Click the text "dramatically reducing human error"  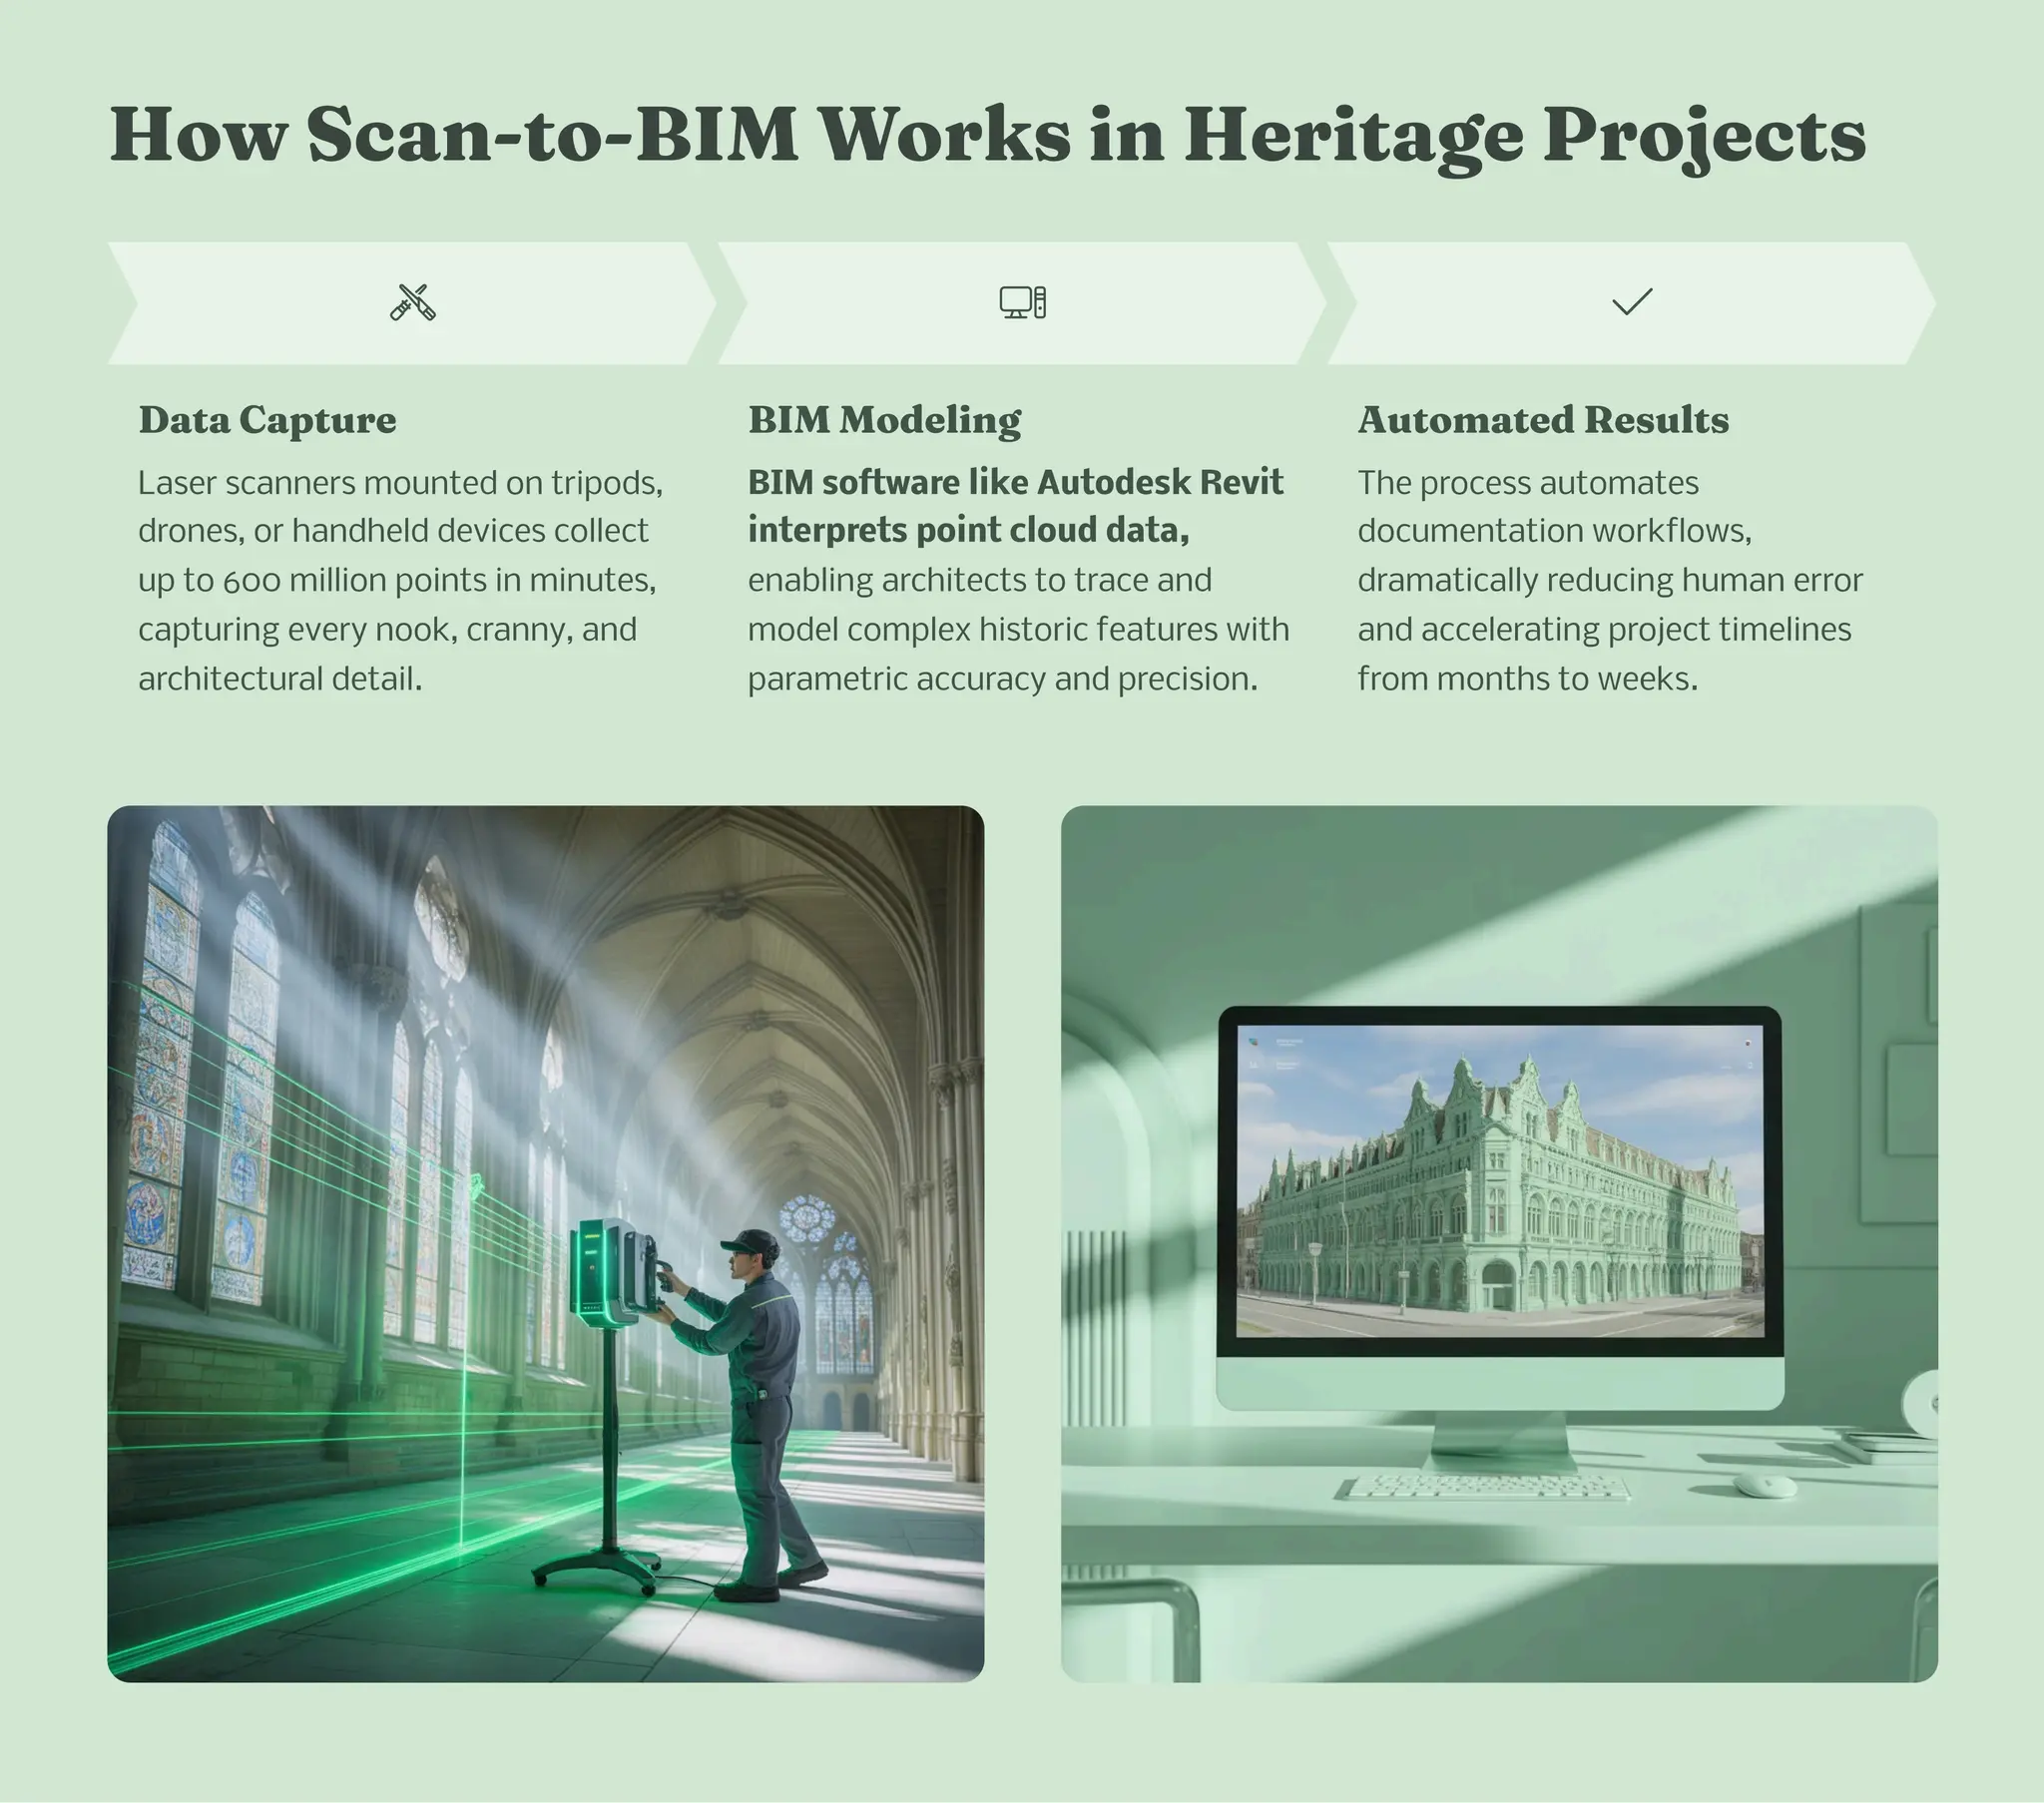[x=1609, y=580]
